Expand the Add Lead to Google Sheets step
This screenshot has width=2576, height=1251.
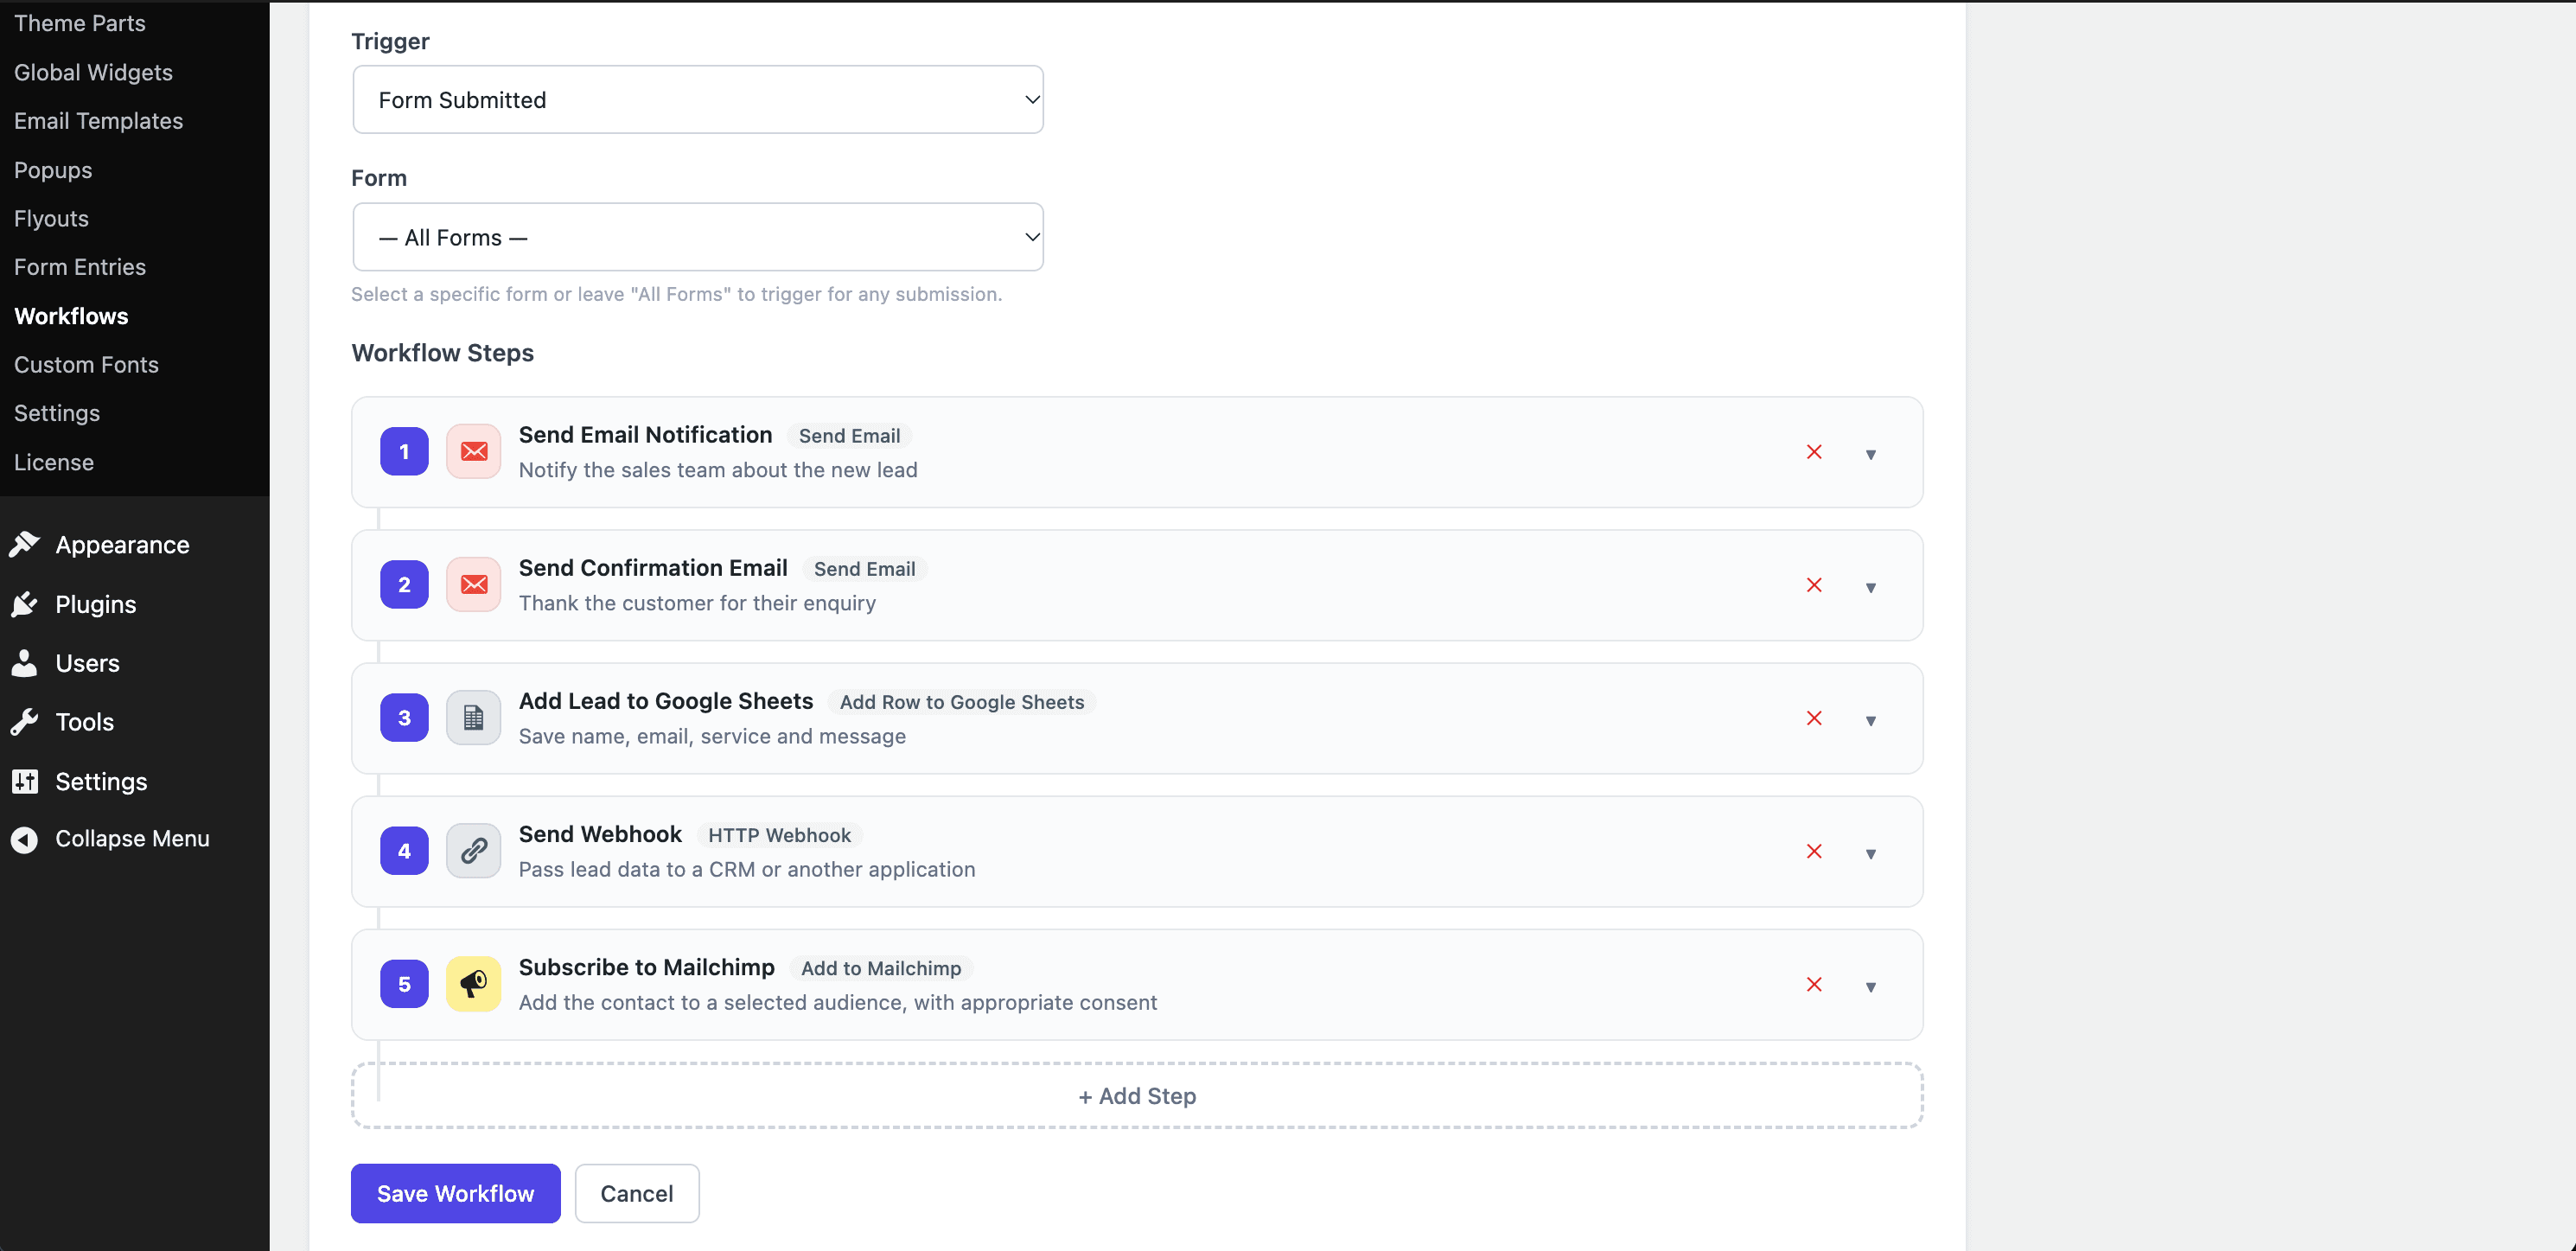[1870, 720]
